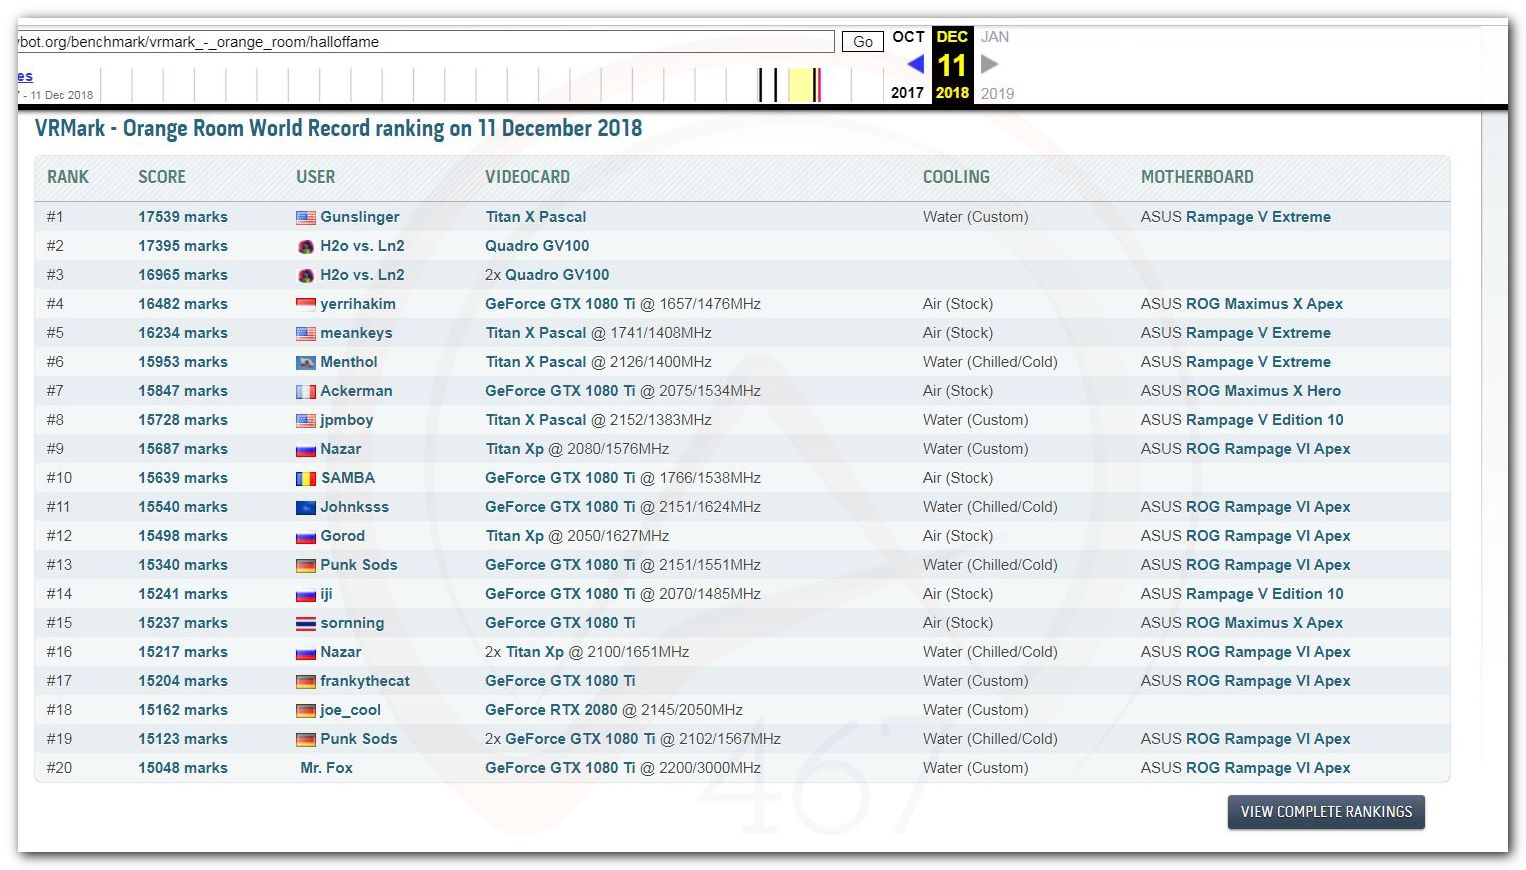Screen dimensions: 1526x870
Task: Click the View Complete Rankings button
Action: 1326,812
